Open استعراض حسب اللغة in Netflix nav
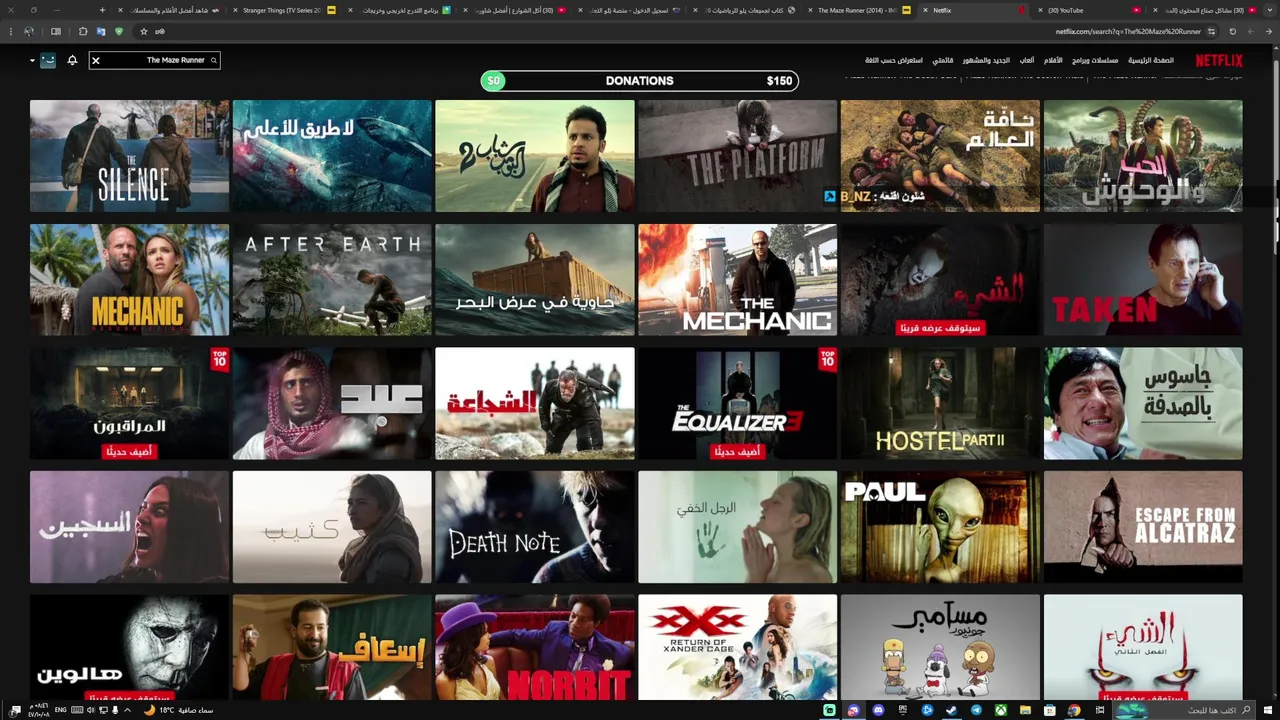This screenshot has height=720, width=1280. pyautogui.click(x=894, y=60)
